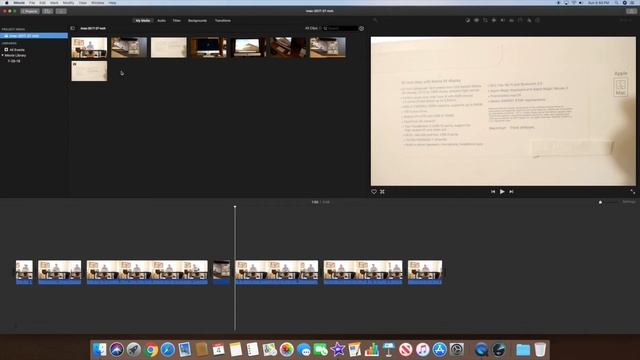Switch to the Transitions tab
This screenshot has height=360, width=640.
coord(222,20)
